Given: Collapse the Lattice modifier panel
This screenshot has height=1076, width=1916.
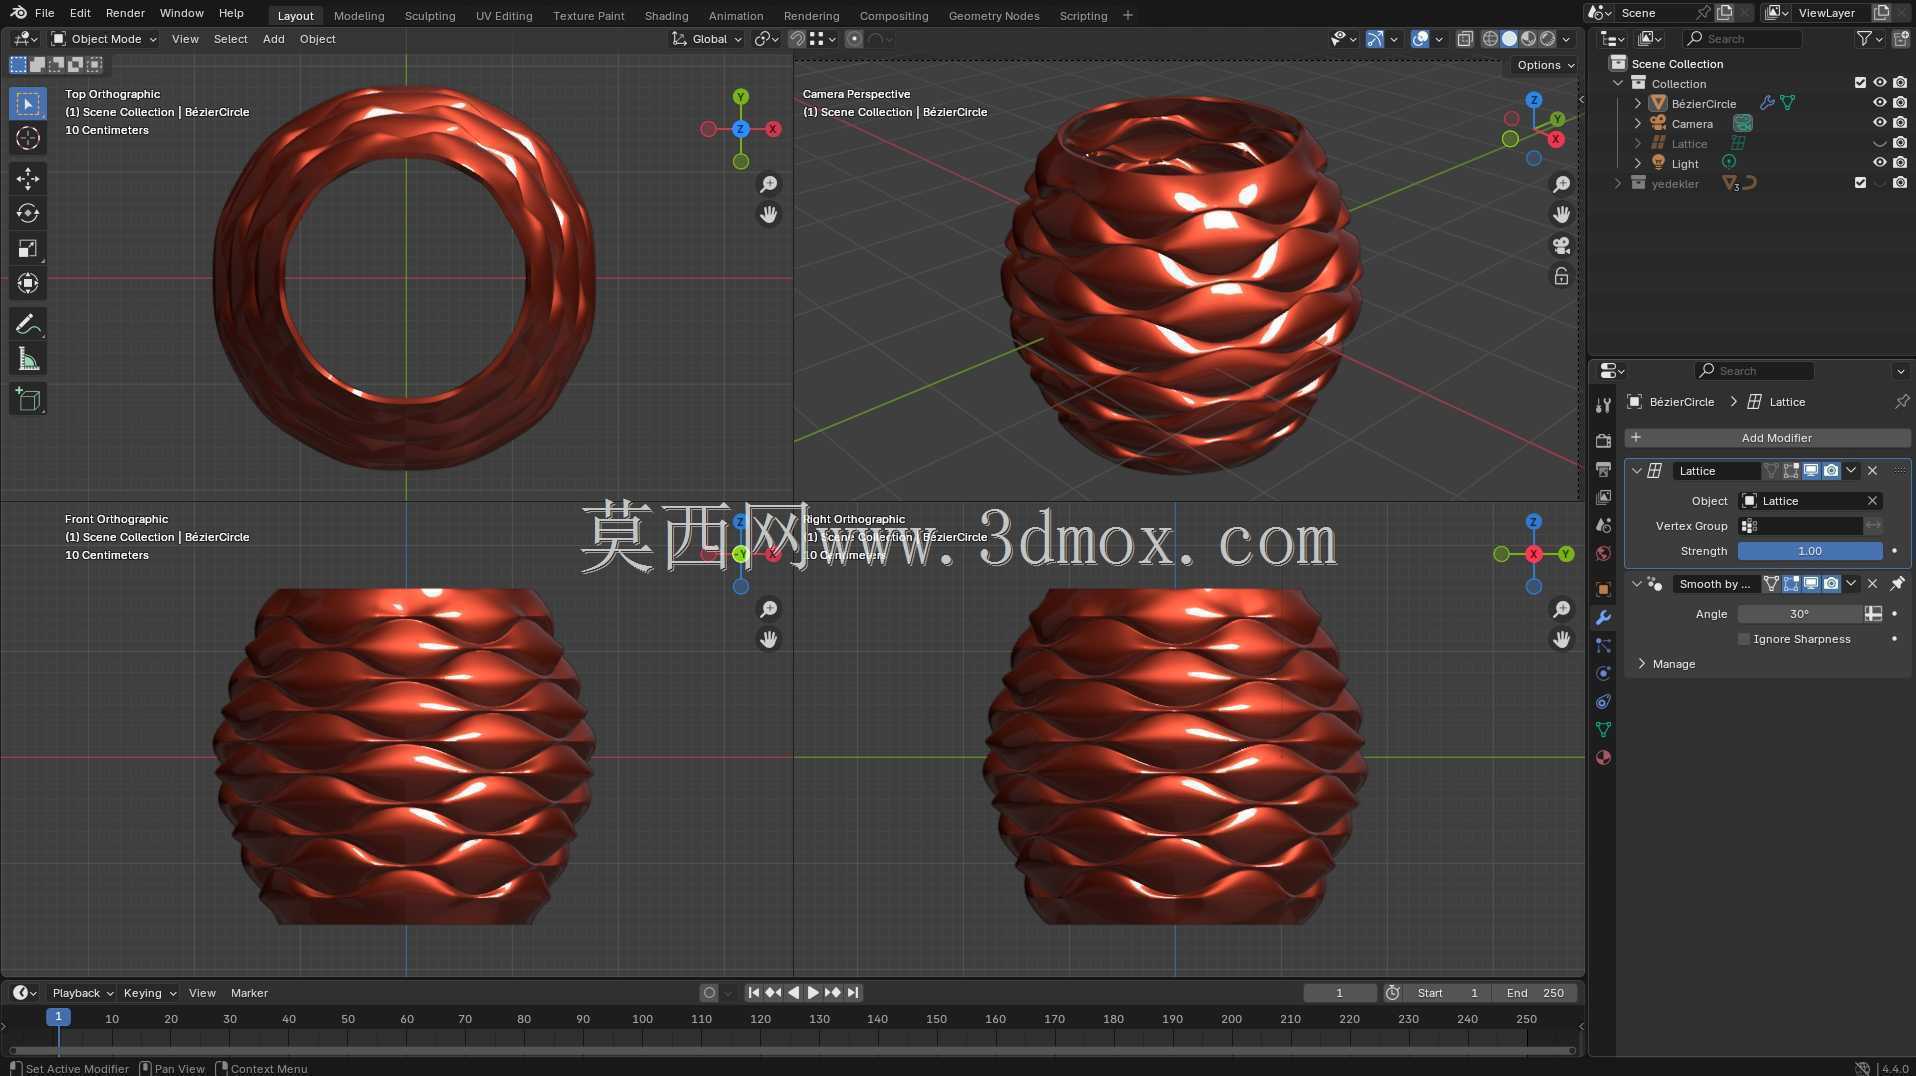Looking at the screenshot, I should point(1637,471).
